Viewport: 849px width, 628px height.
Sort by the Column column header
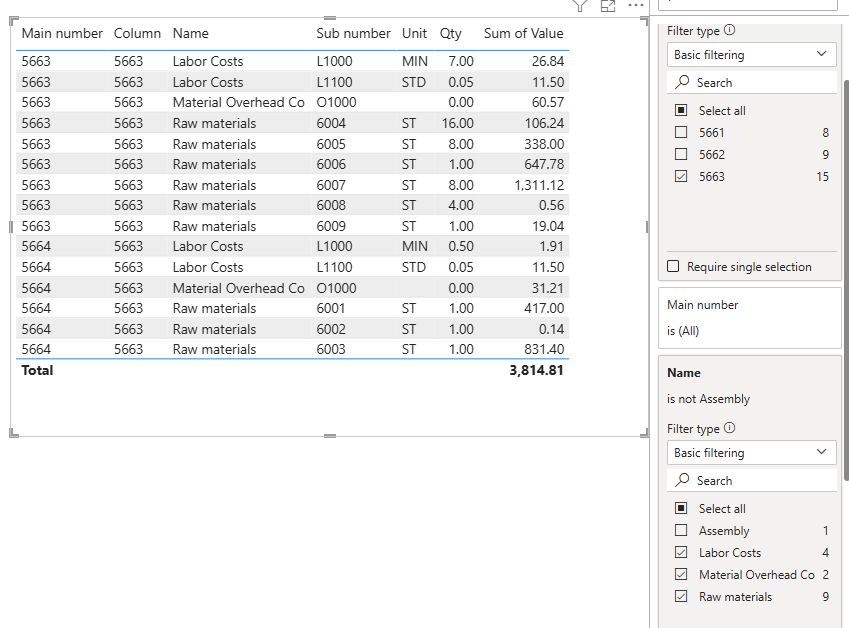[137, 34]
